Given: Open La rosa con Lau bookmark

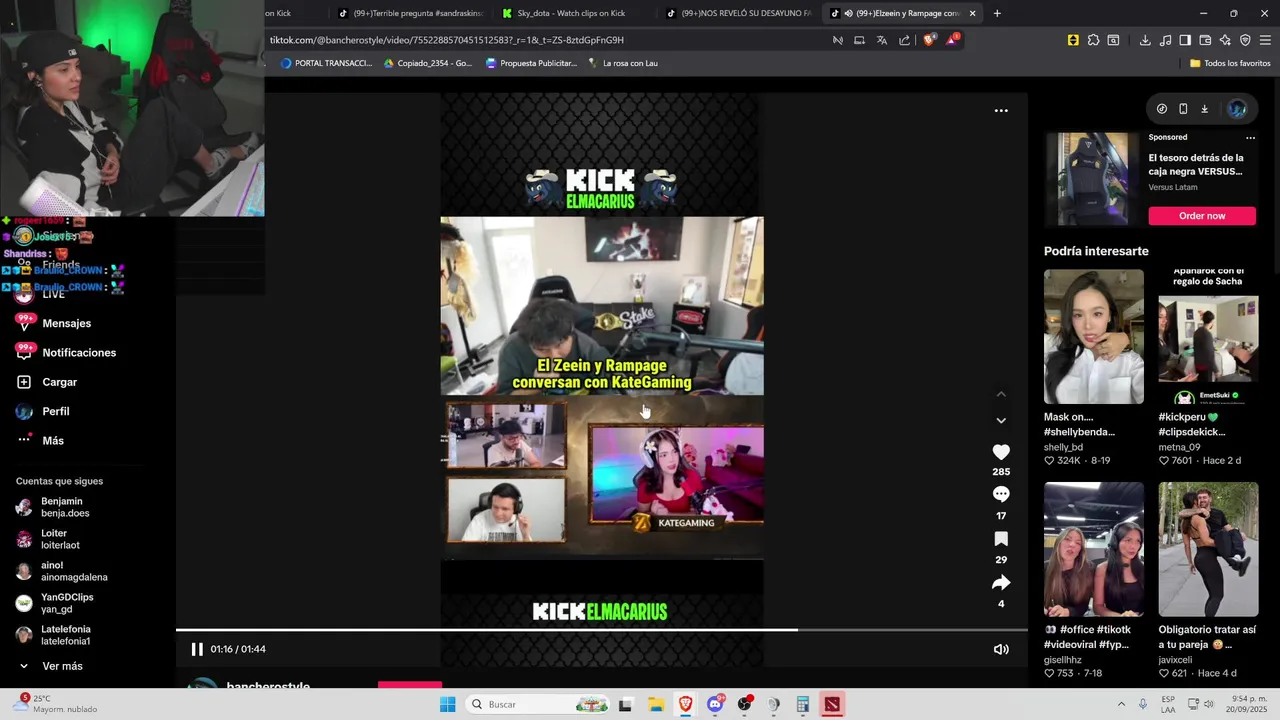Looking at the screenshot, I should (x=622, y=63).
